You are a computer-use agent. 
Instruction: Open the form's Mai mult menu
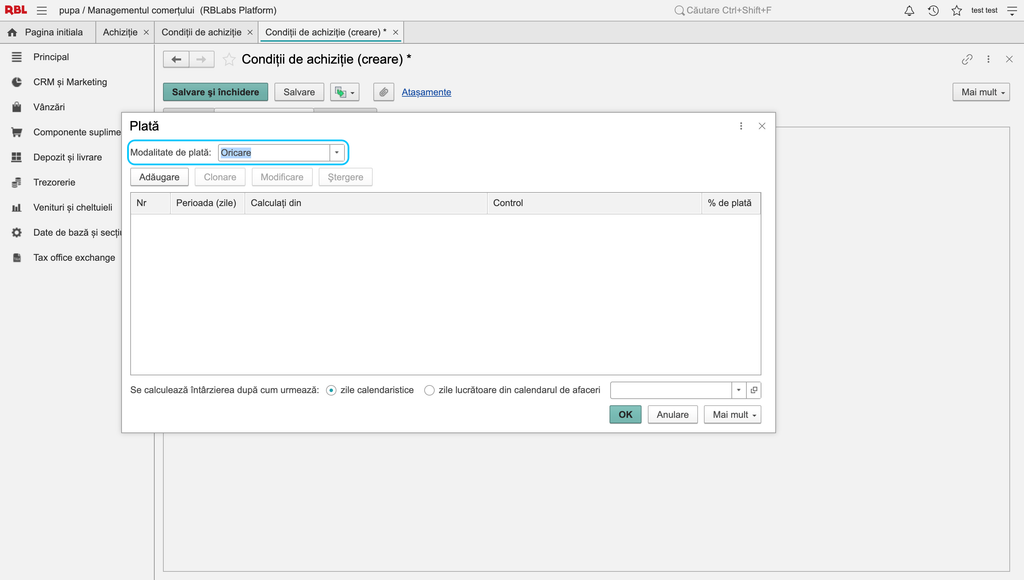tap(982, 92)
